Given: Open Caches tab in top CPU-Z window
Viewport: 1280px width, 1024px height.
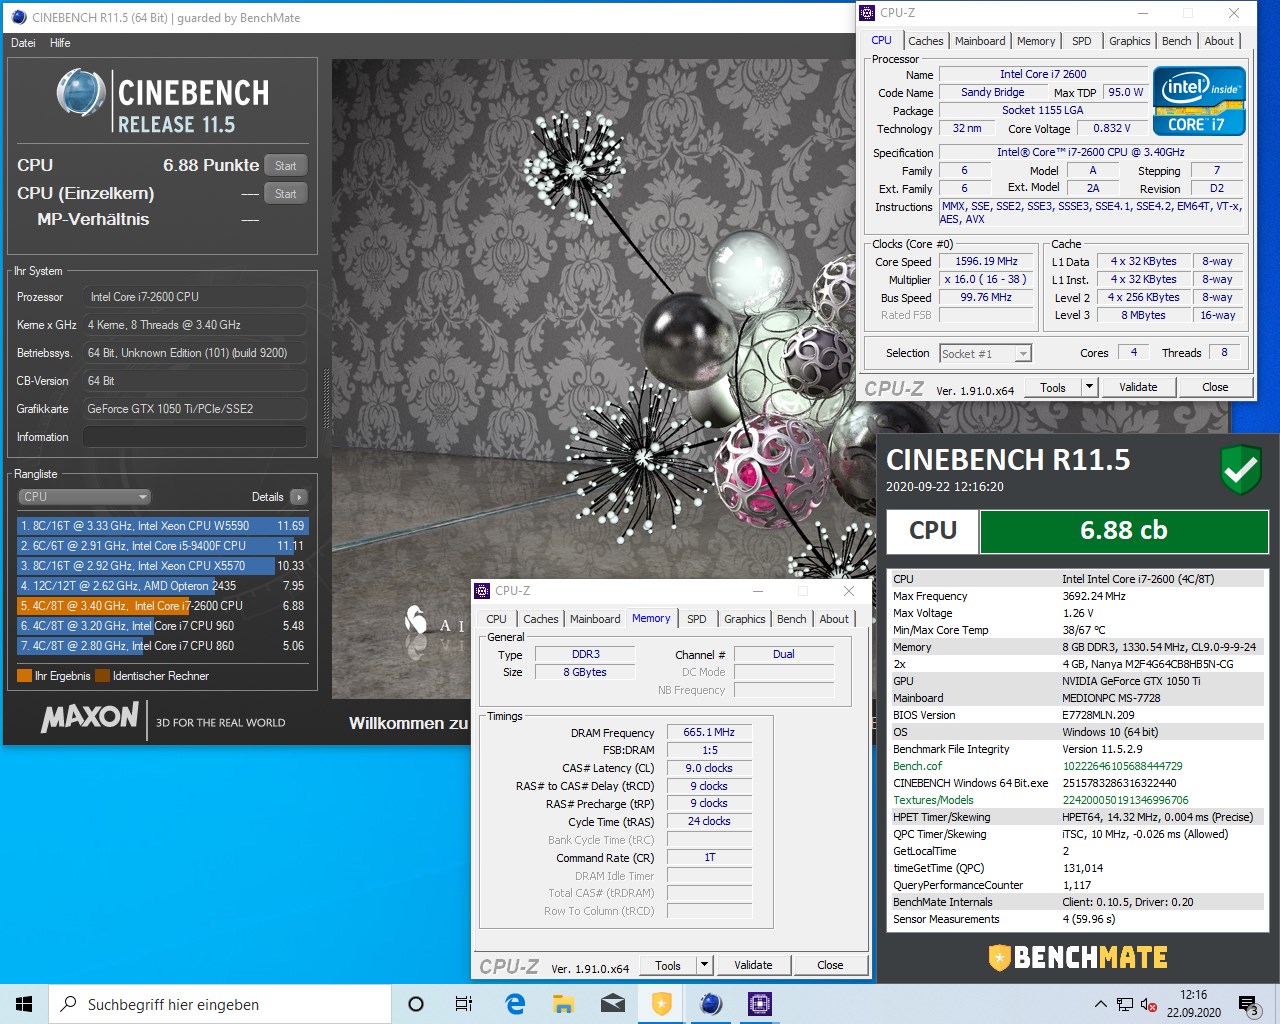Looking at the screenshot, I should [926, 41].
